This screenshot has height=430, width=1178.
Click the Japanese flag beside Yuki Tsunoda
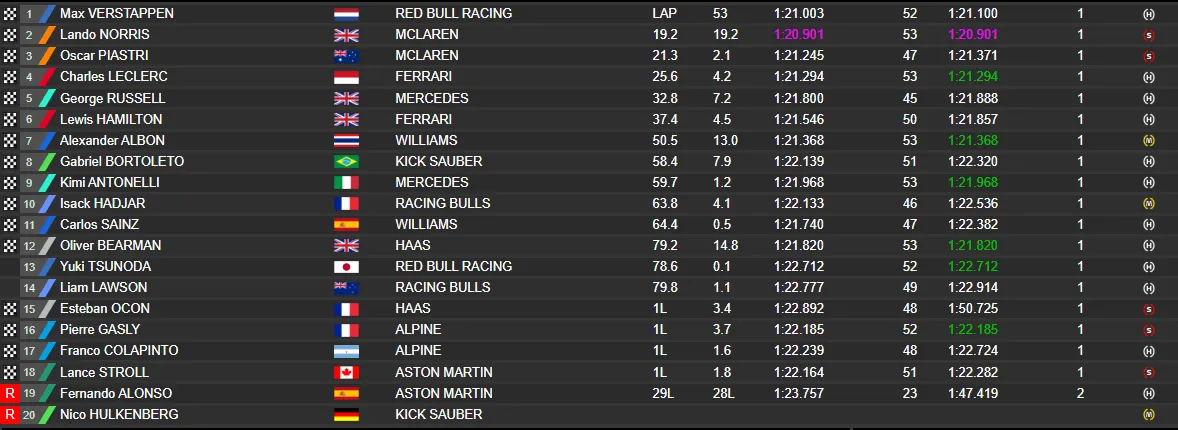click(x=346, y=266)
